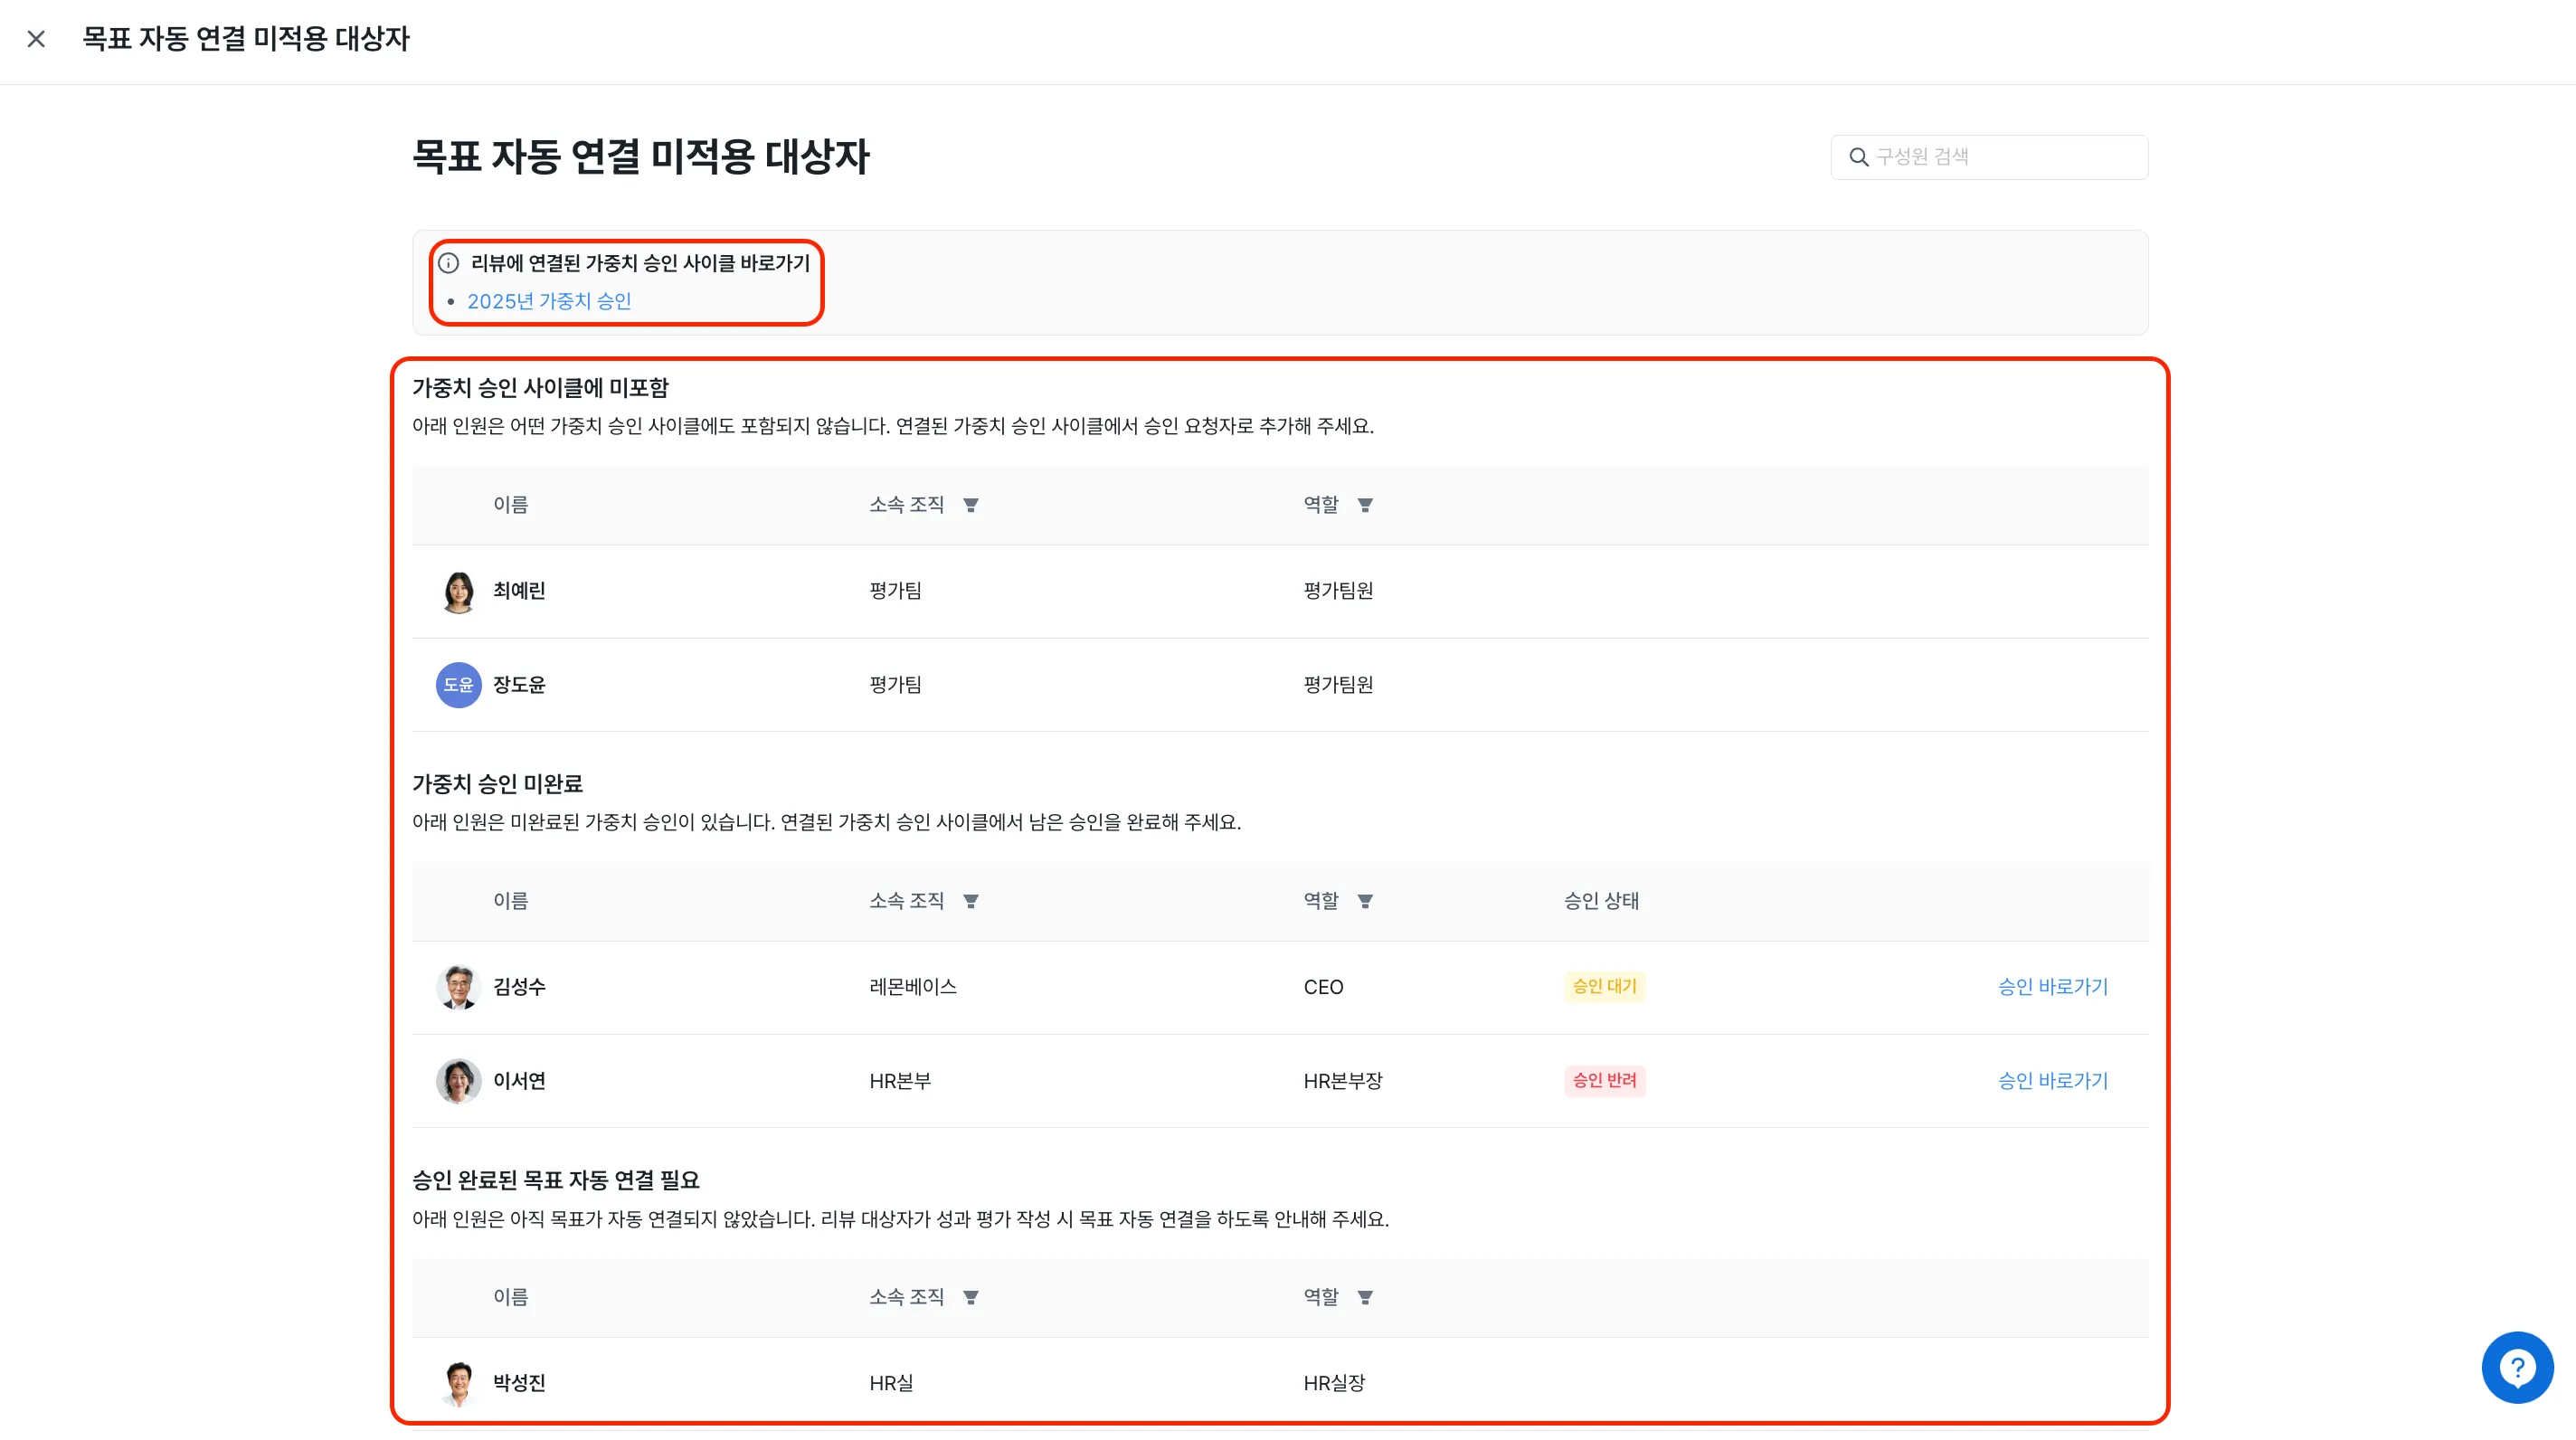Click the CEO role cell

click(1323, 987)
